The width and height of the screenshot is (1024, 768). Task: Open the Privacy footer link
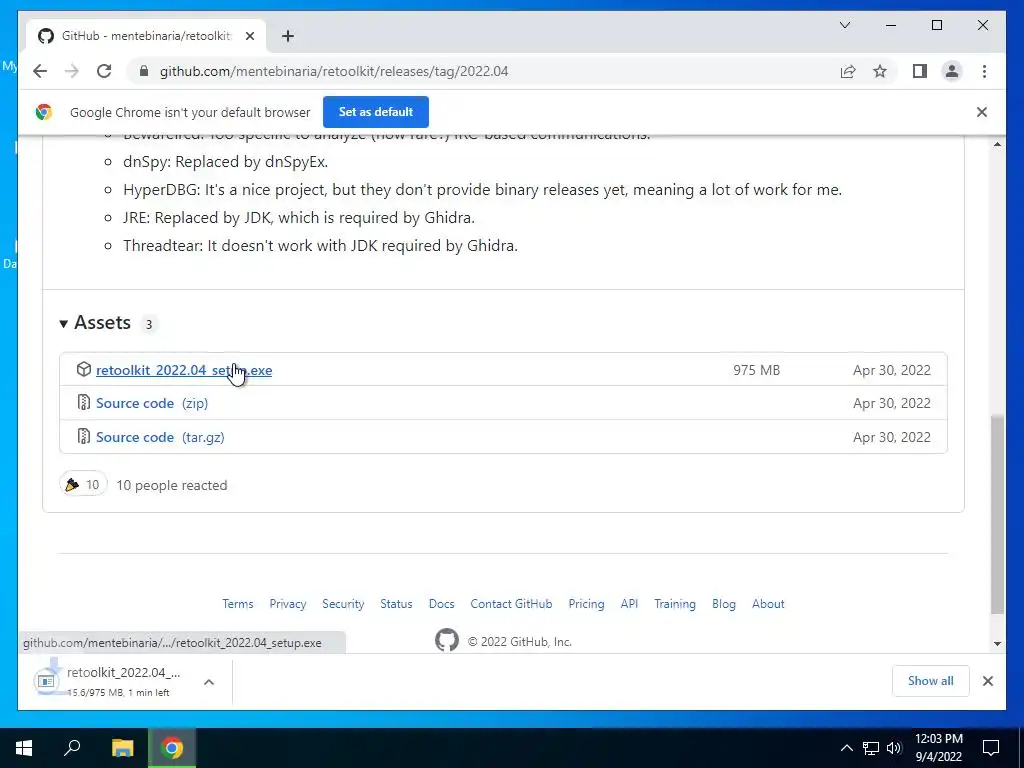[287, 604]
